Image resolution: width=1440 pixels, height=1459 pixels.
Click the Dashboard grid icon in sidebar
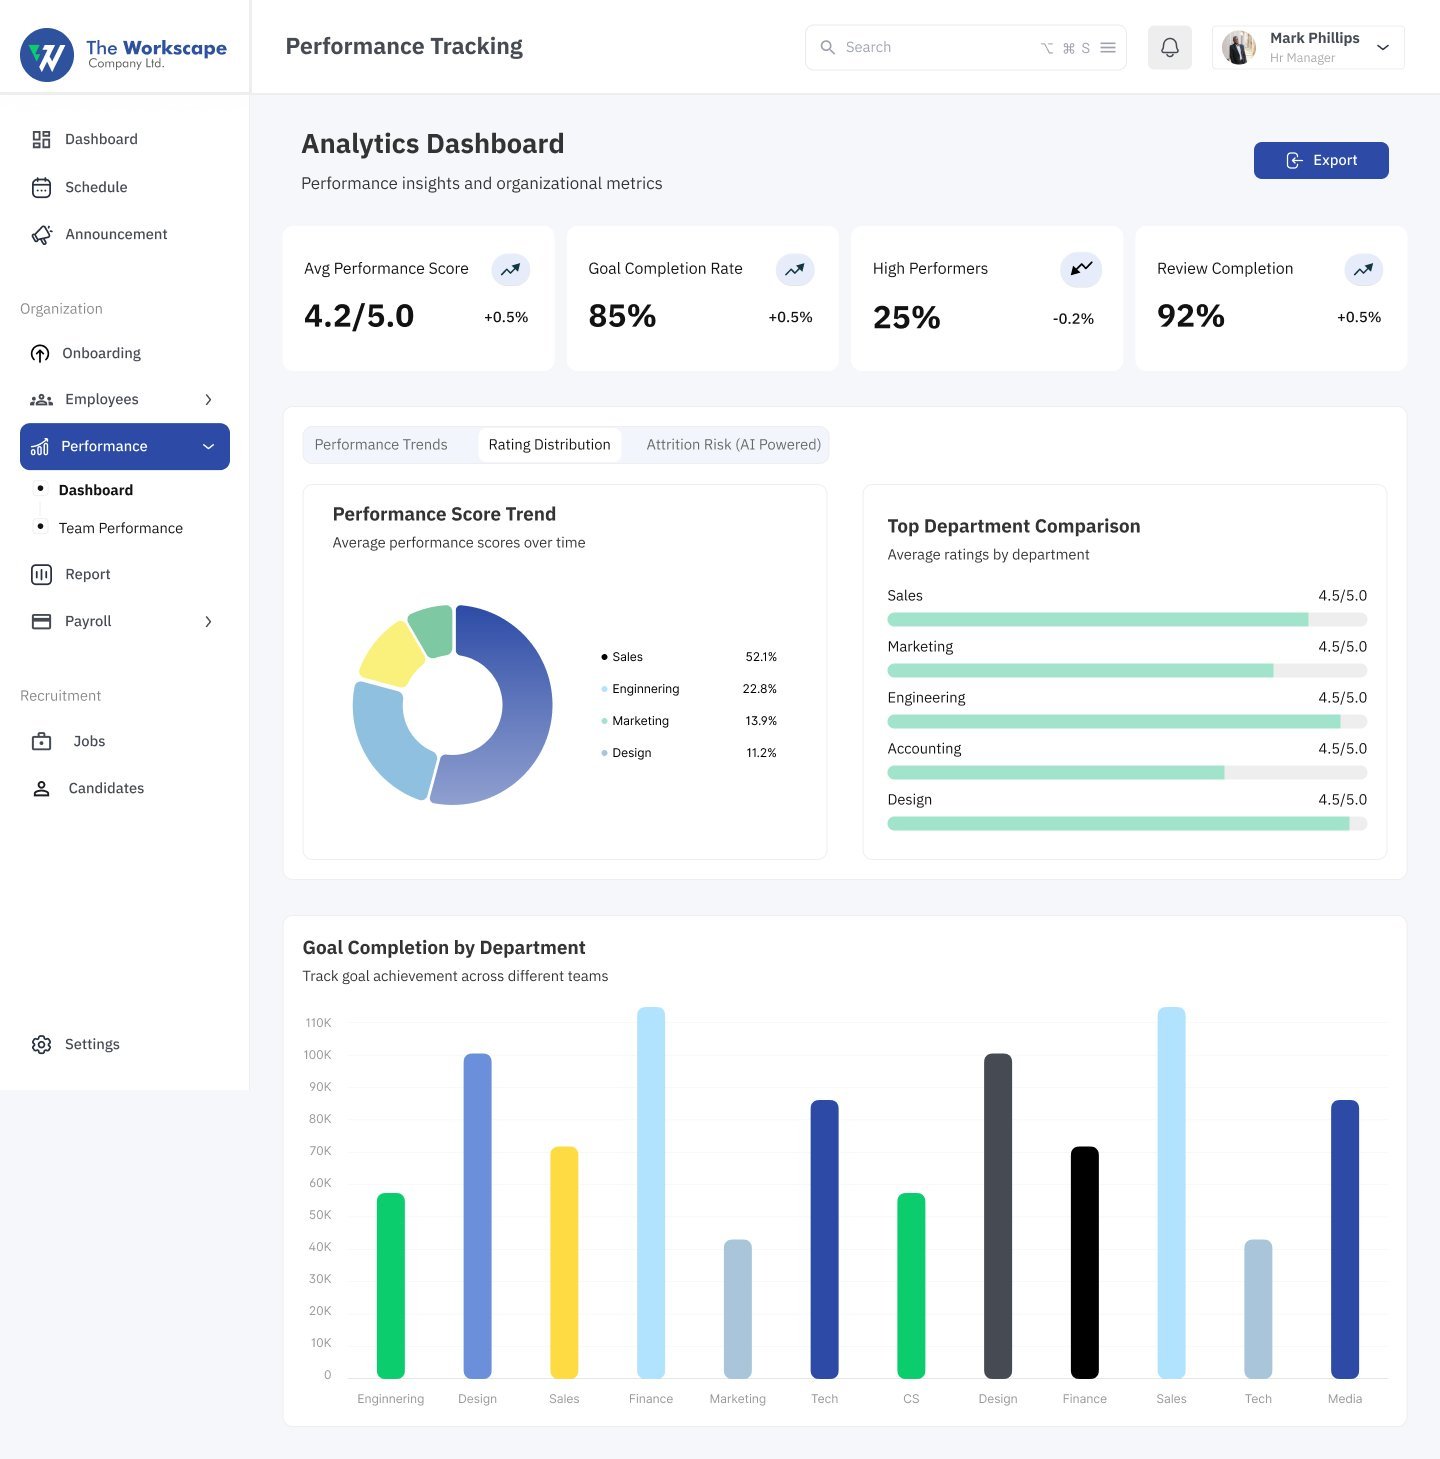41,139
